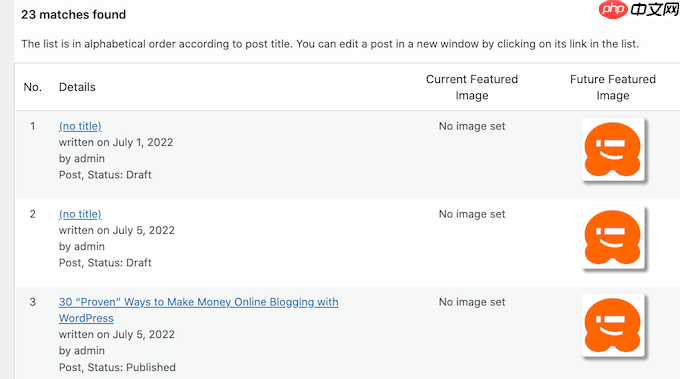680x379 pixels.
Task: Open the first (no title) post link
Action: coord(80,126)
